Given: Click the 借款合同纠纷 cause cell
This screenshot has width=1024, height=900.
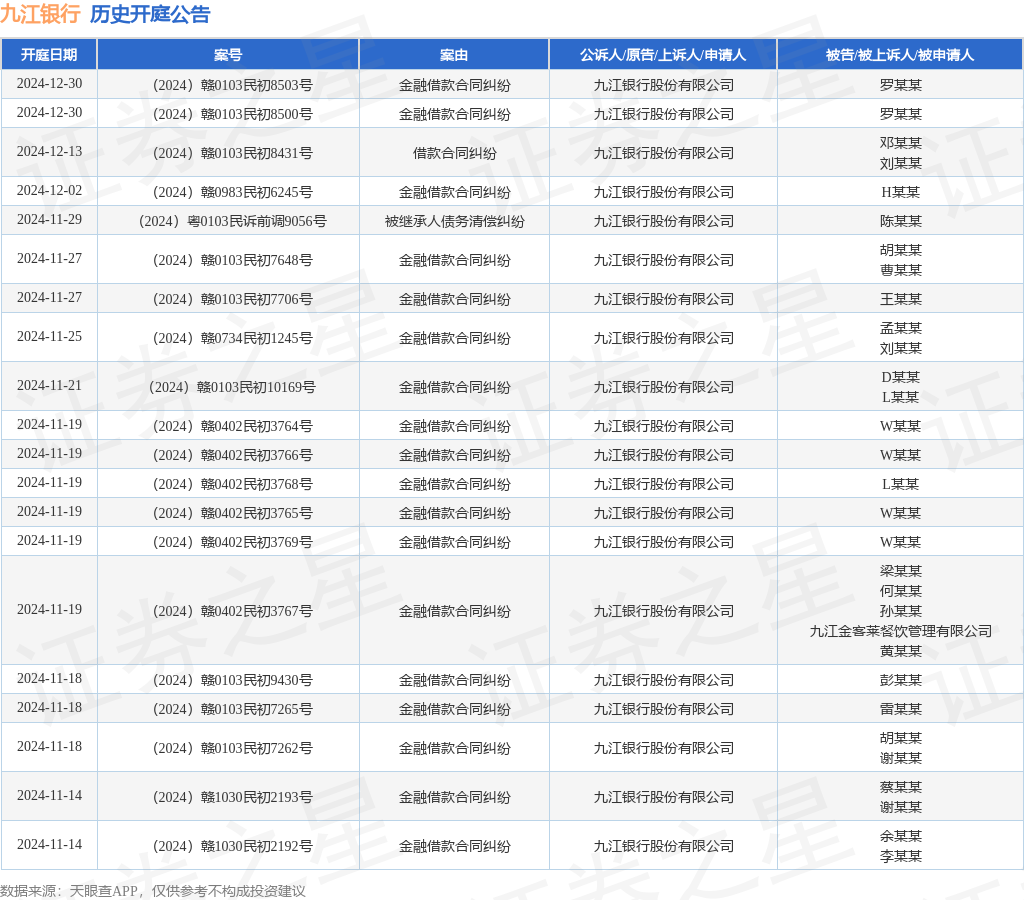Looking at the screenshot, I should click(455, 153).
